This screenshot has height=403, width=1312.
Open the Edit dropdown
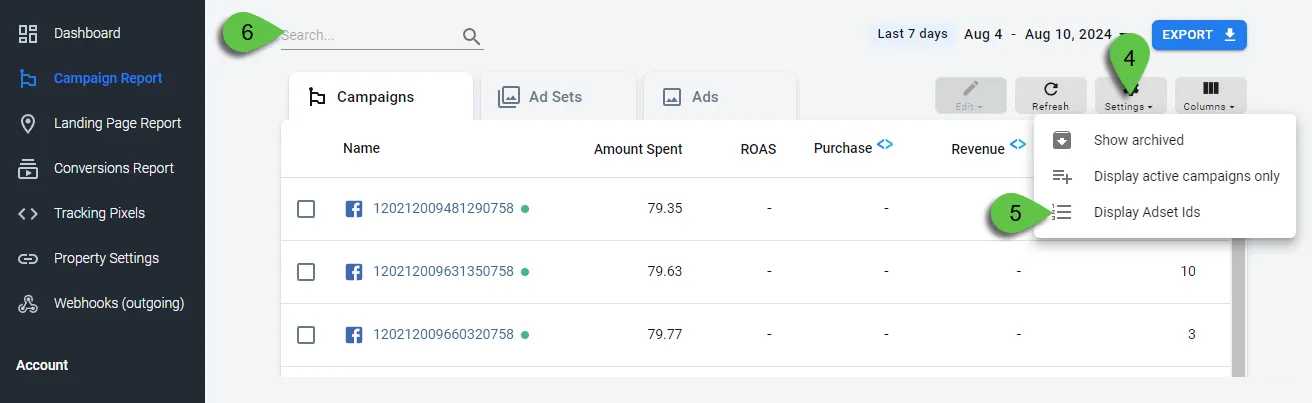[971, 96]
